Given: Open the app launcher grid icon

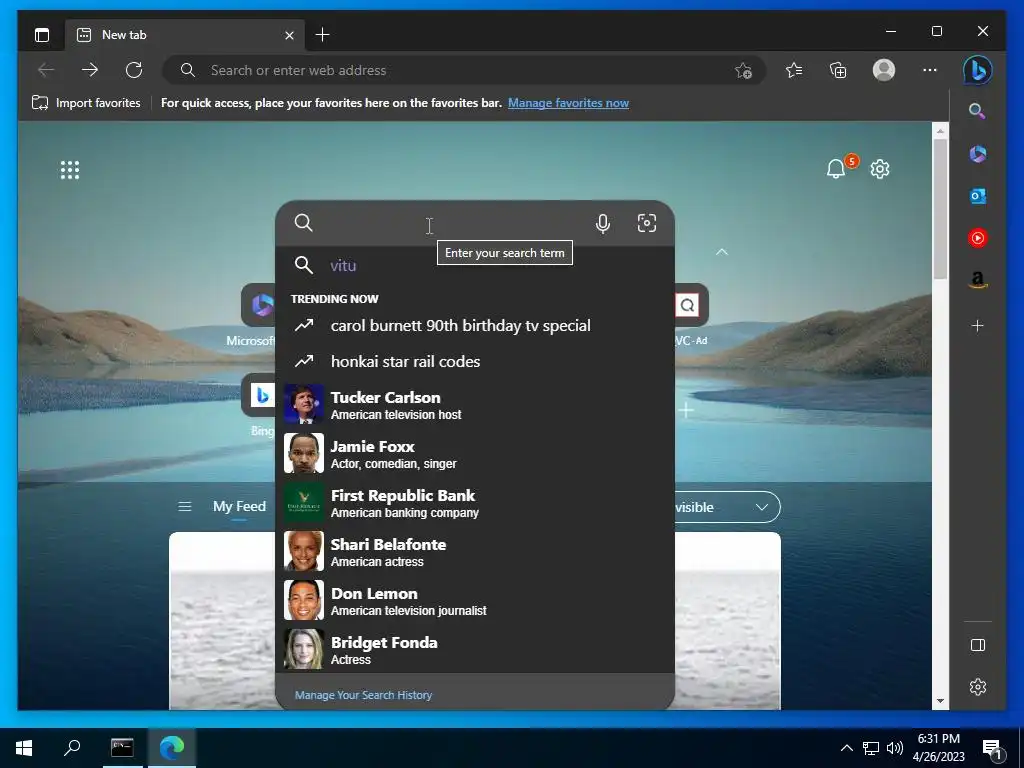Looking at the screenshot, I should tap(70, 170).
